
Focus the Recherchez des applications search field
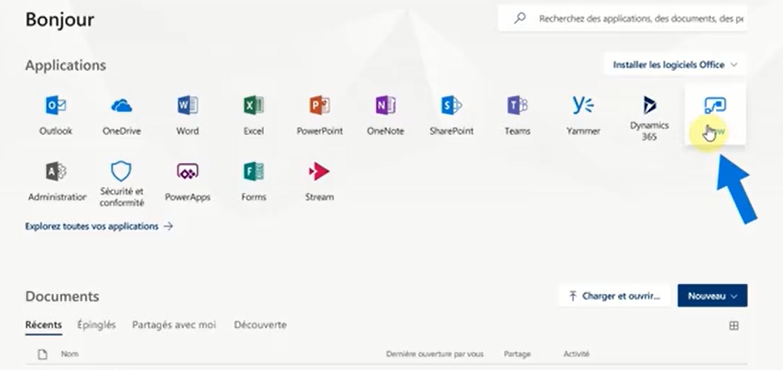point(622,18)
